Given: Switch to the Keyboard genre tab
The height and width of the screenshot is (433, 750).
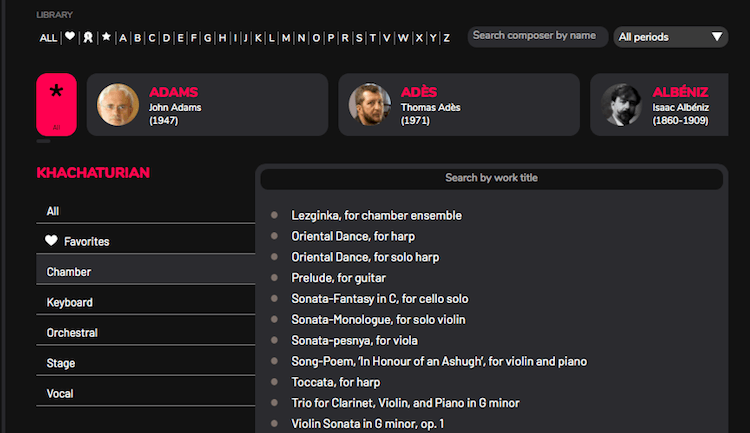Looking at the screenshot, I should click(145, 302).
